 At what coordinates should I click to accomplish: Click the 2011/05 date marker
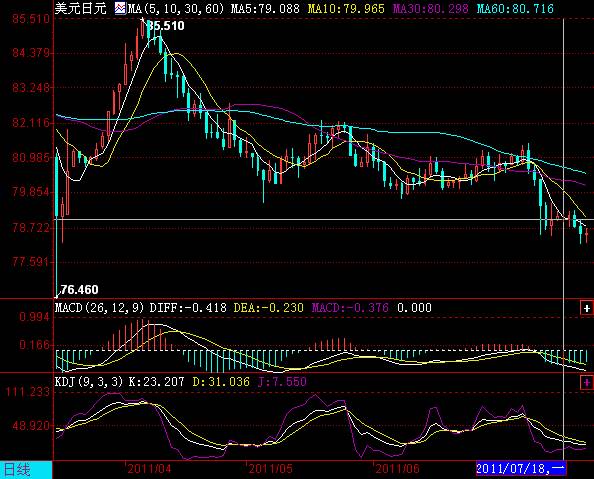pos(270,469)
